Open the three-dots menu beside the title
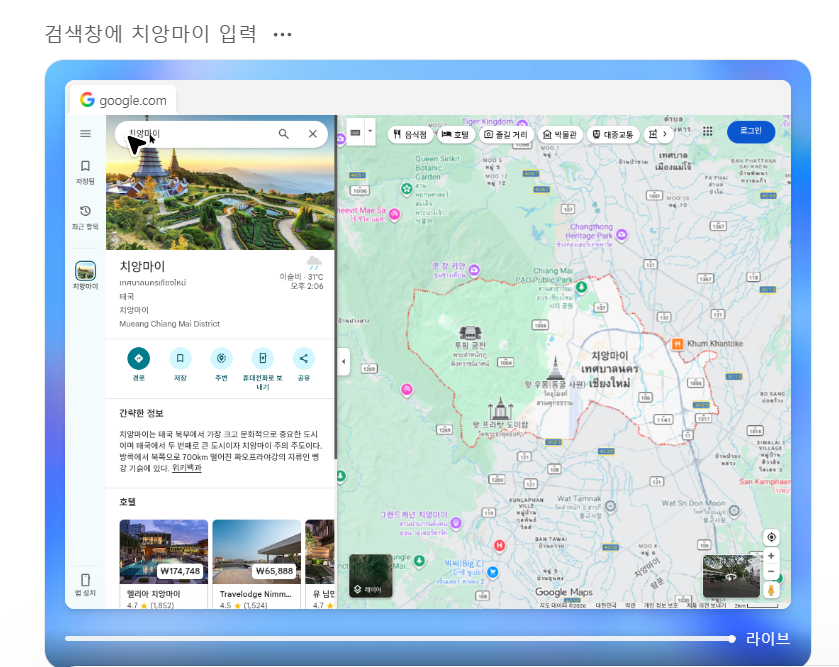 point(283,35)
